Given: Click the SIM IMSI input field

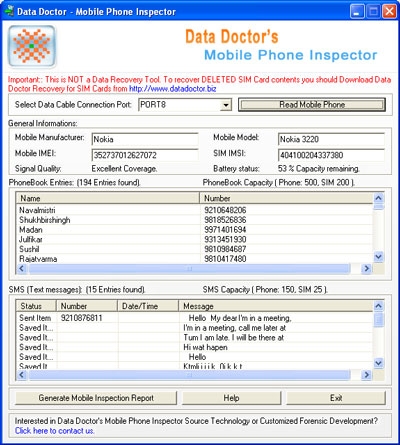Looking at the screenshot, I should 331,155.
